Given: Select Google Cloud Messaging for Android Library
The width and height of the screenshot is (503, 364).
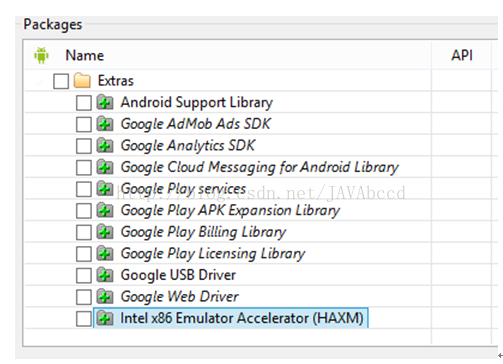Looking at the screenshot, I should [x=259, y=167].
